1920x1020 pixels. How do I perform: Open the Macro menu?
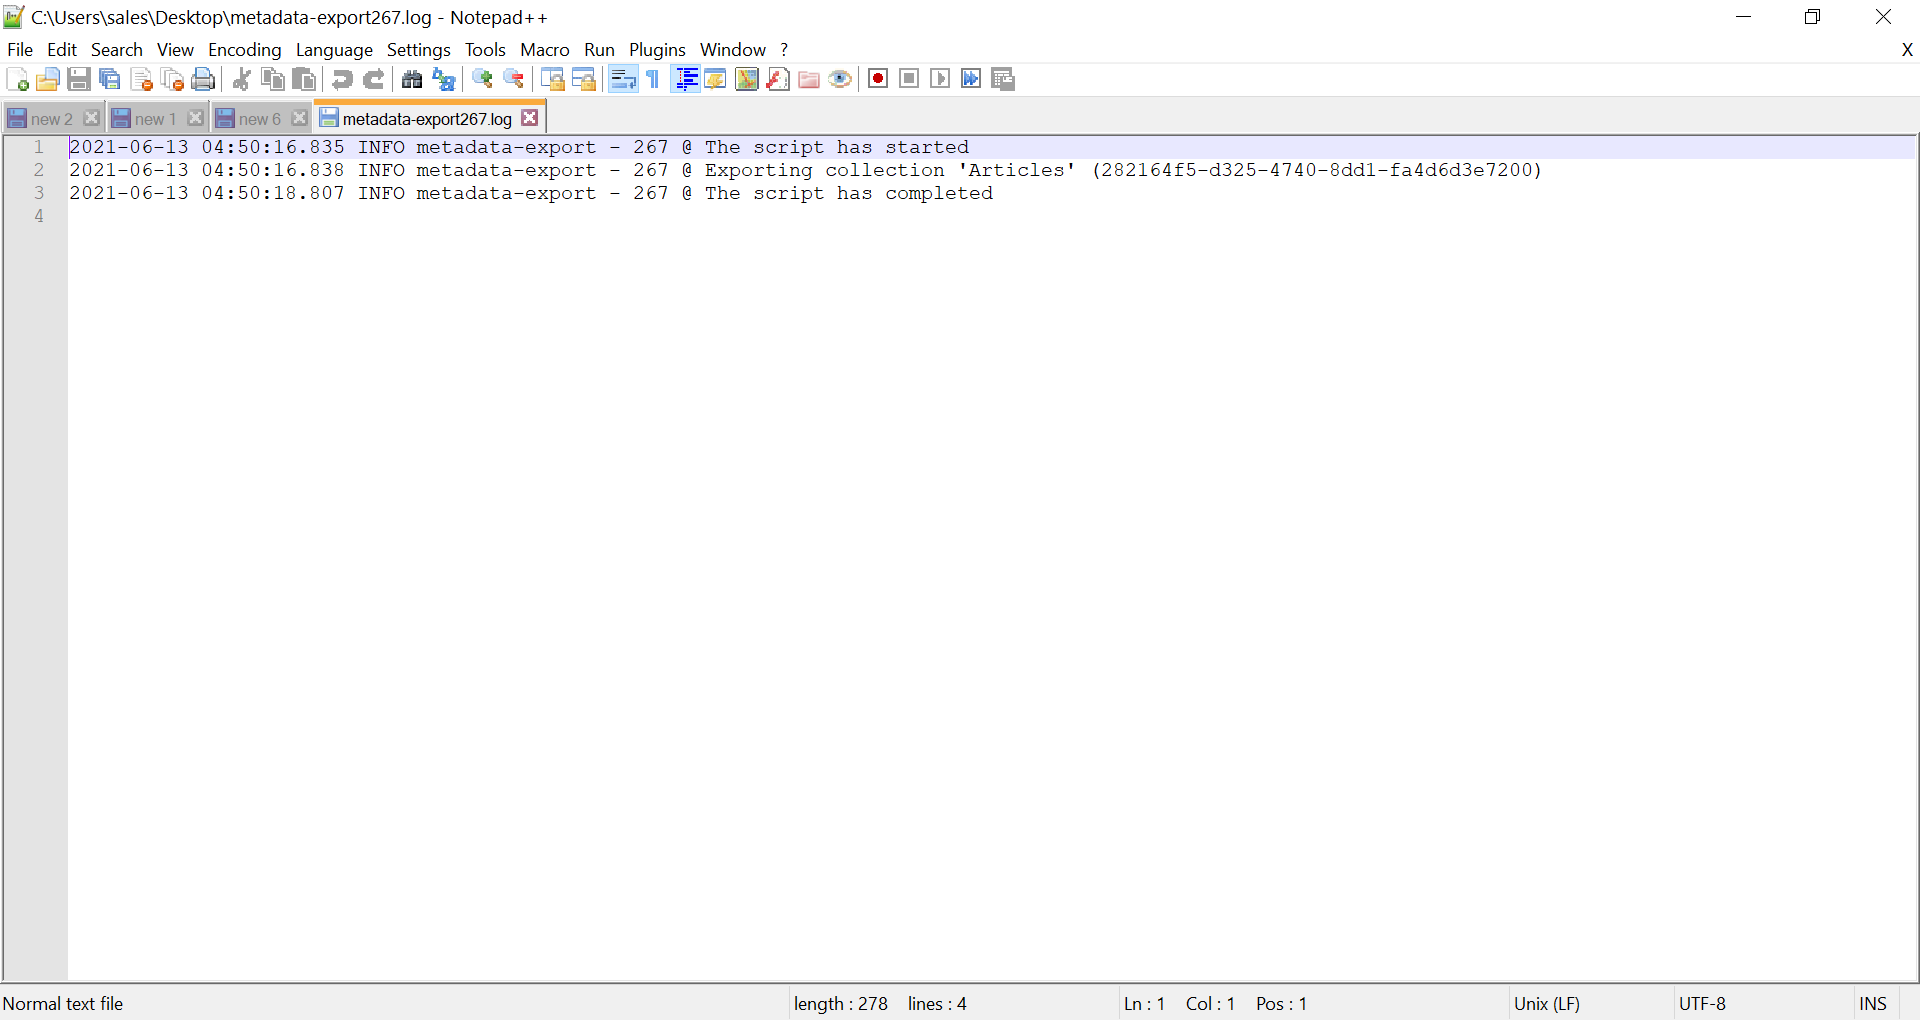(544, 49)
